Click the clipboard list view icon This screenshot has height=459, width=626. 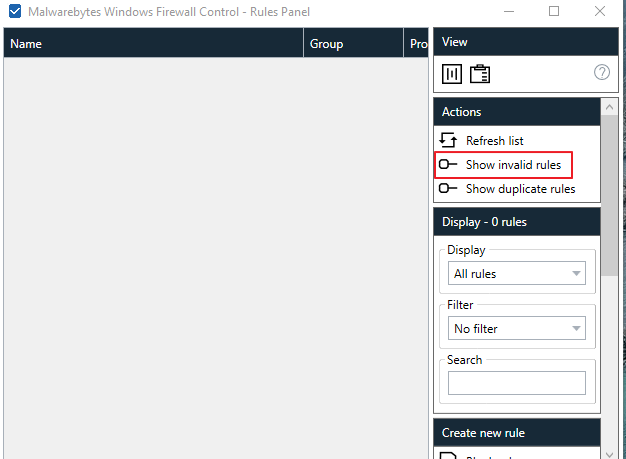tap(479, 74)
